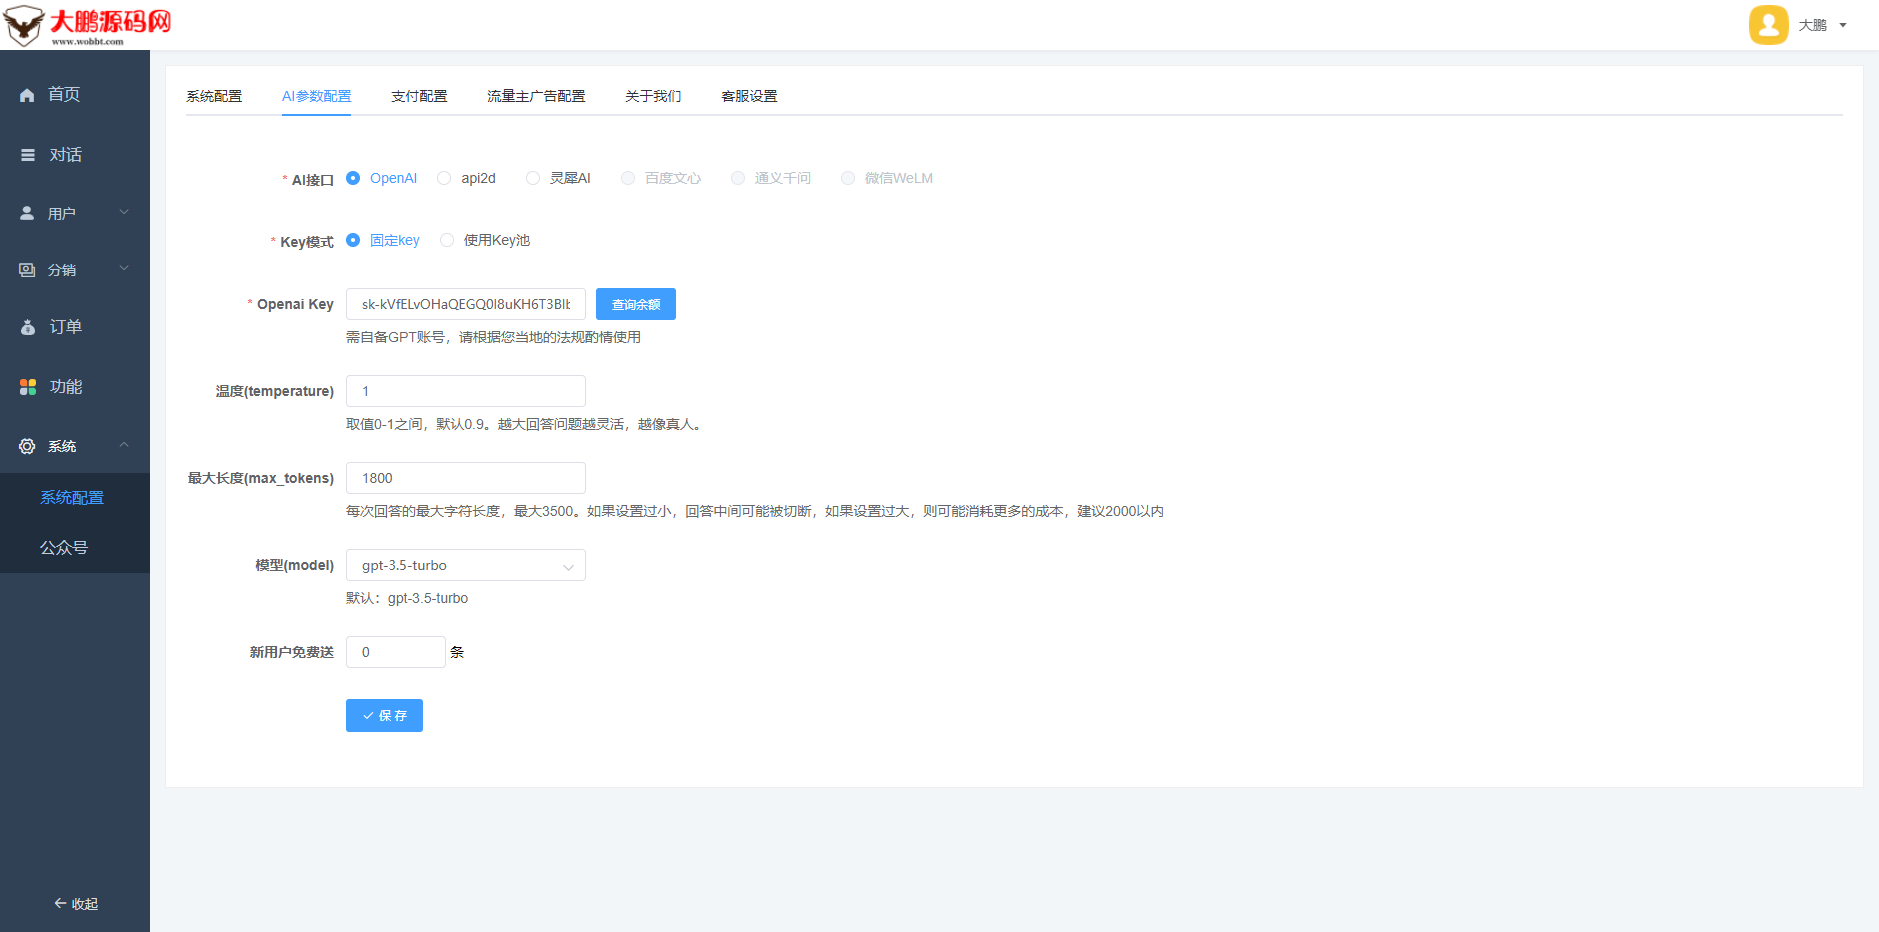Image resolution: width=1879 pixels, height=932 pixels.
Task: Click the 功能 features icon
Action: 27,386
